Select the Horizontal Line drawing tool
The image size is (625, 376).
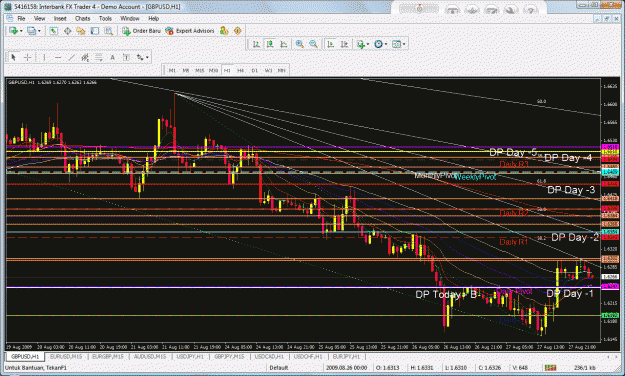(58, 57)
